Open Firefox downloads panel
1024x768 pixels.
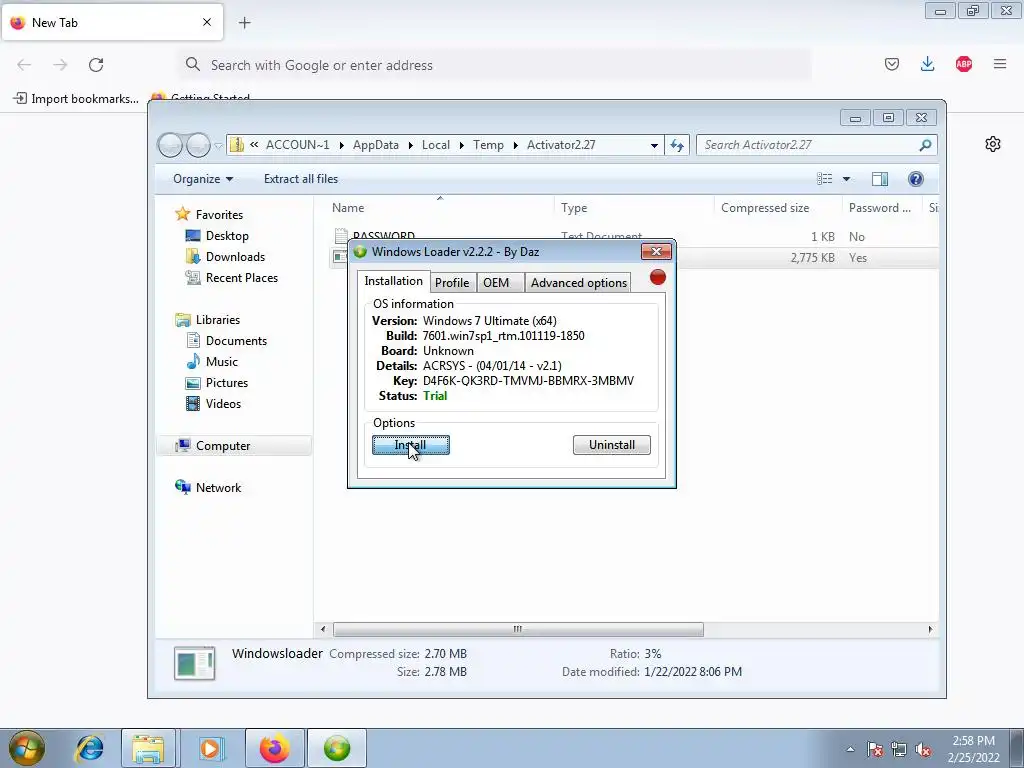pyautogui.click(x=927, y=64)
